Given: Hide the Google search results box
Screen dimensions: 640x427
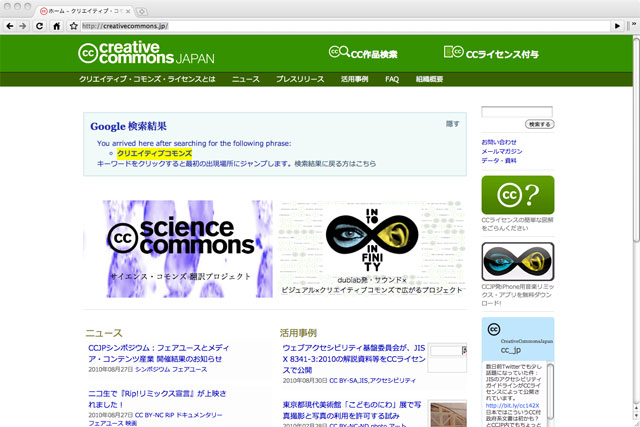Looking at the screenshot, I should 453,124.
